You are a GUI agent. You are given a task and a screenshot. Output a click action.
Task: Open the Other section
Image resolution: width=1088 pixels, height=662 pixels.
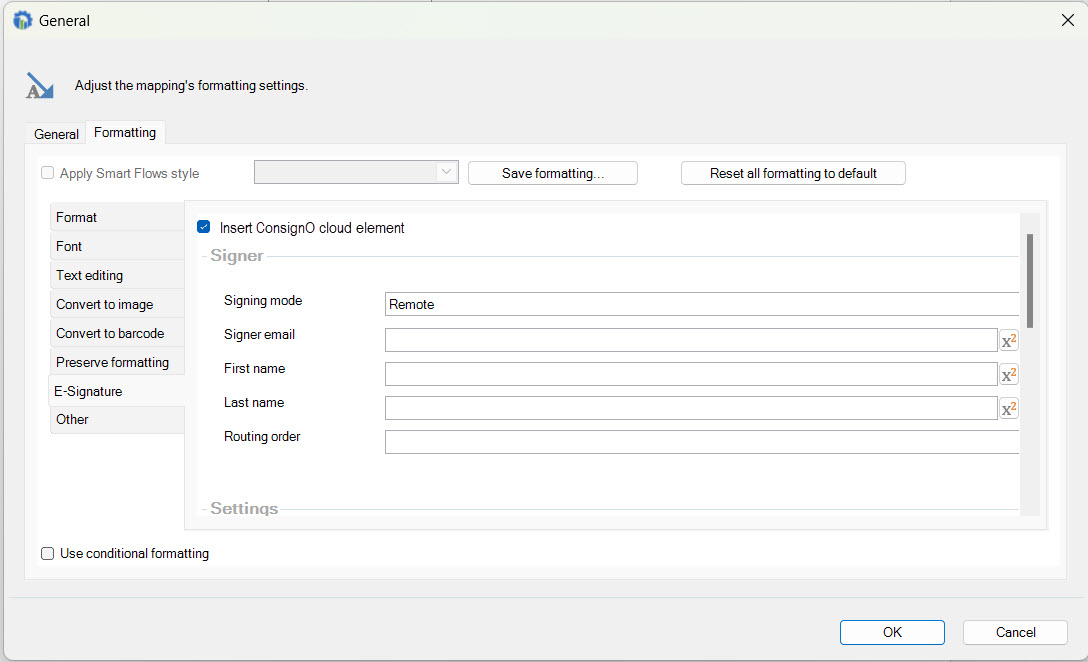tap(117, 420)
